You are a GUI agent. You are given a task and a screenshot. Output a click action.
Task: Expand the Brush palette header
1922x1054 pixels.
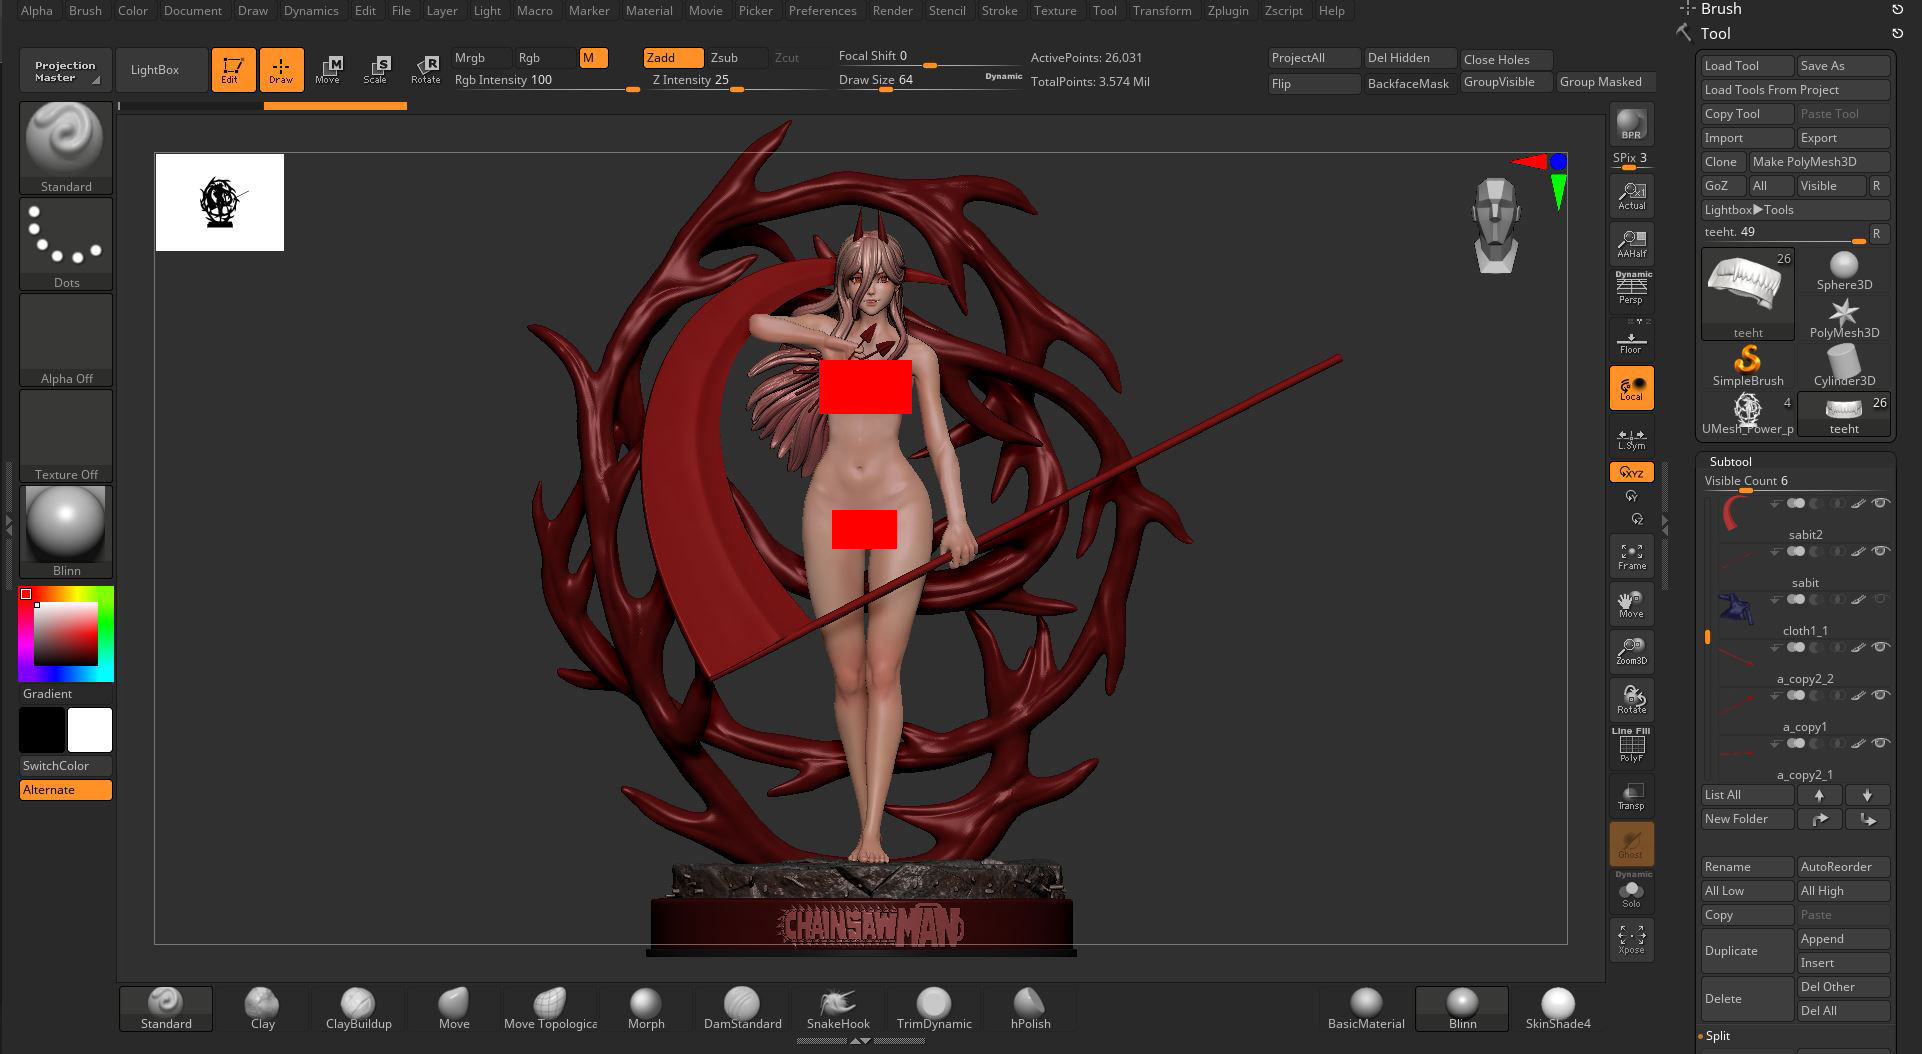point(1720,9)
